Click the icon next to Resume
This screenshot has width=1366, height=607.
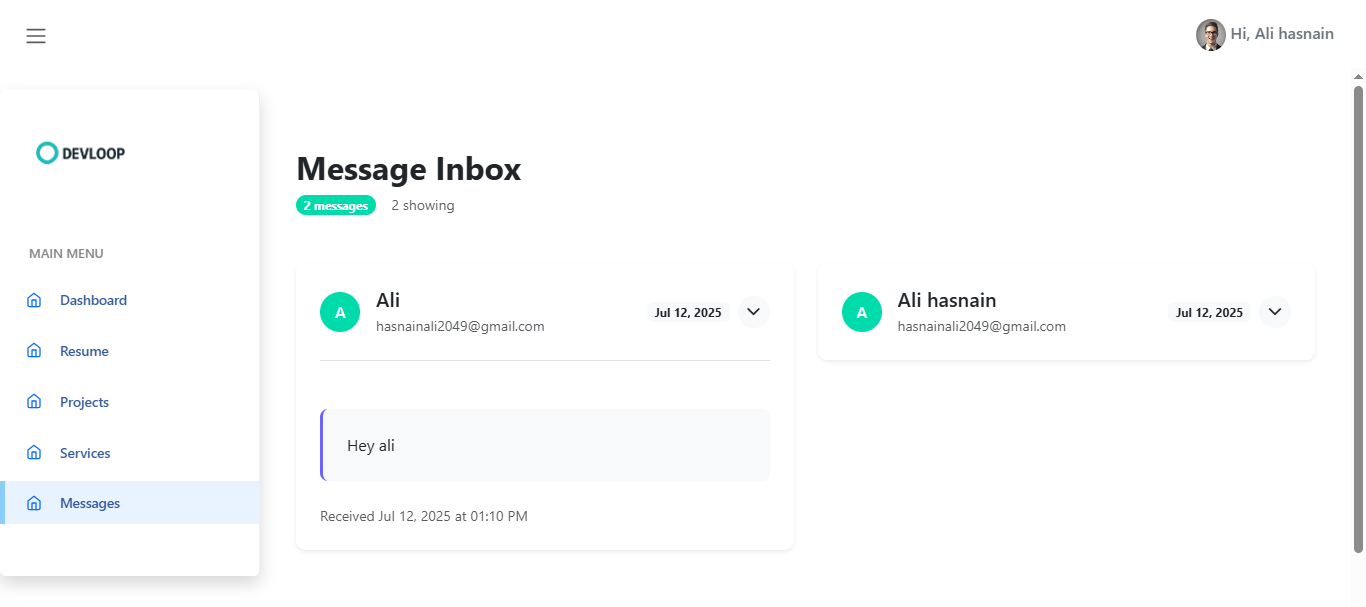[34, 351]
